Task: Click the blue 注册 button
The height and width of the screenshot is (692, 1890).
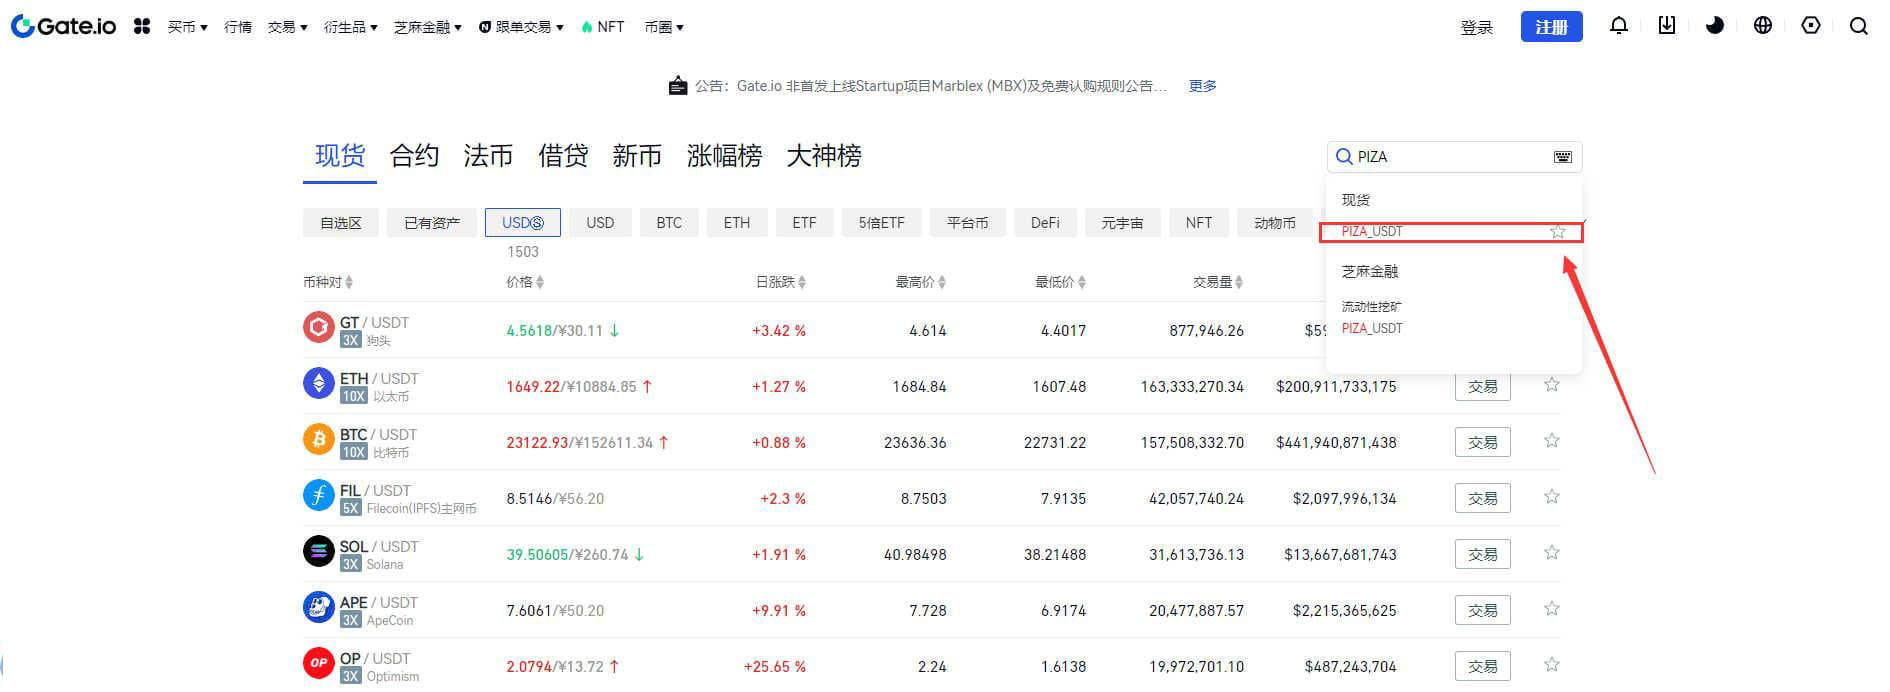Action: point(1550,27)
